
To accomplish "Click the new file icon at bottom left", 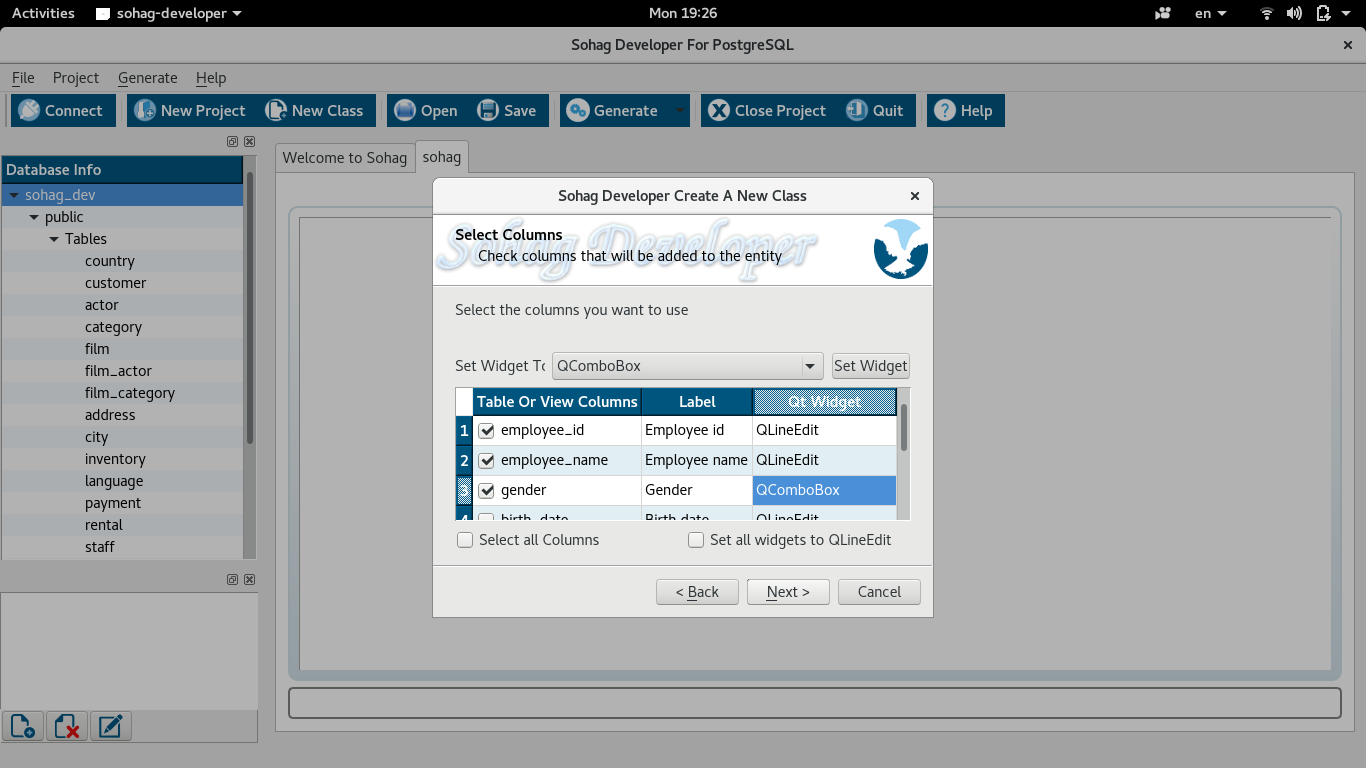I will tap(23, 726).
